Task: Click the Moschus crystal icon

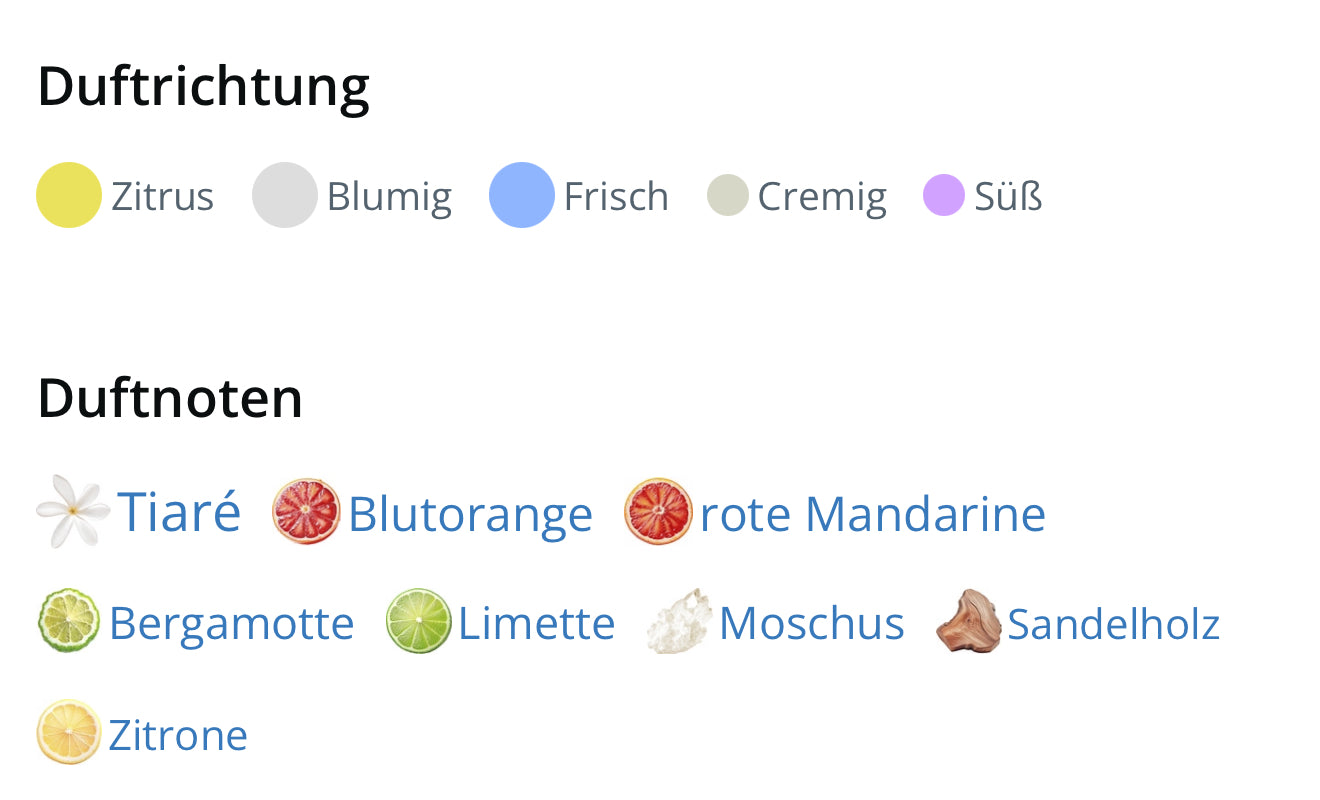Action: point(679,621)
